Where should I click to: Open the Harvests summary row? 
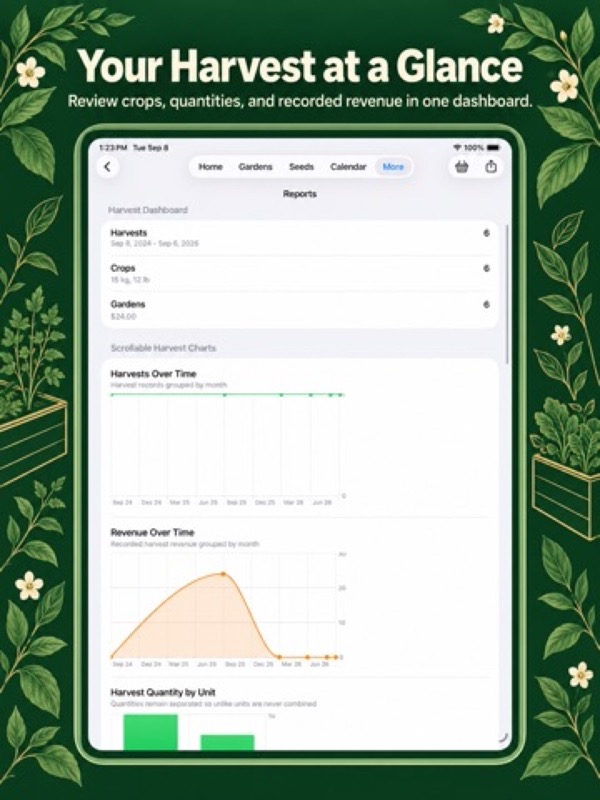pyautogui.click(x=299, y=238)
